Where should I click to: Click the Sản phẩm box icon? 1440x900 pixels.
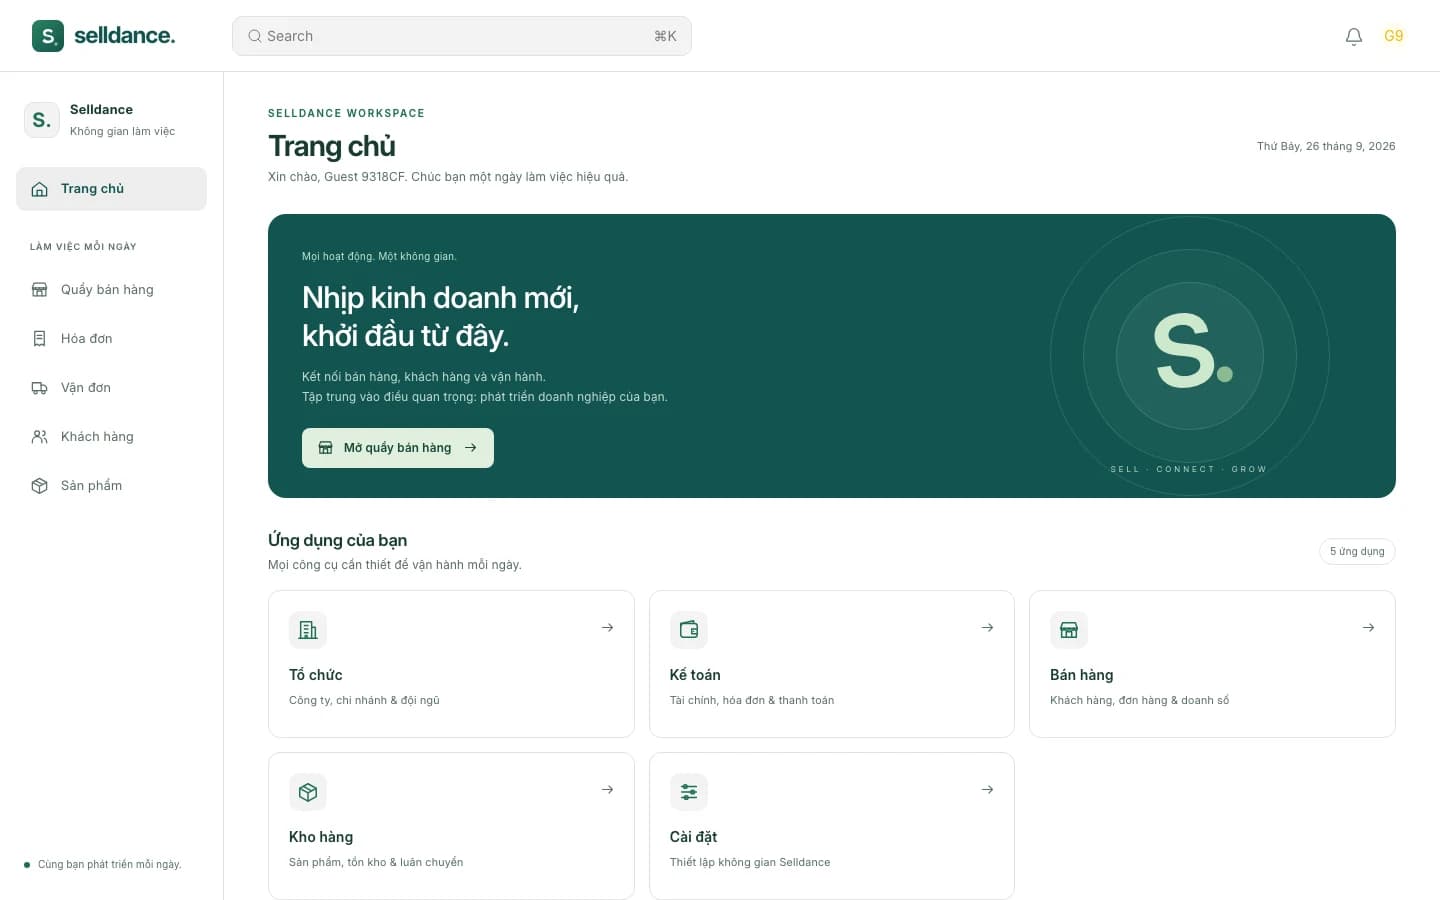(x=40, y=486)
